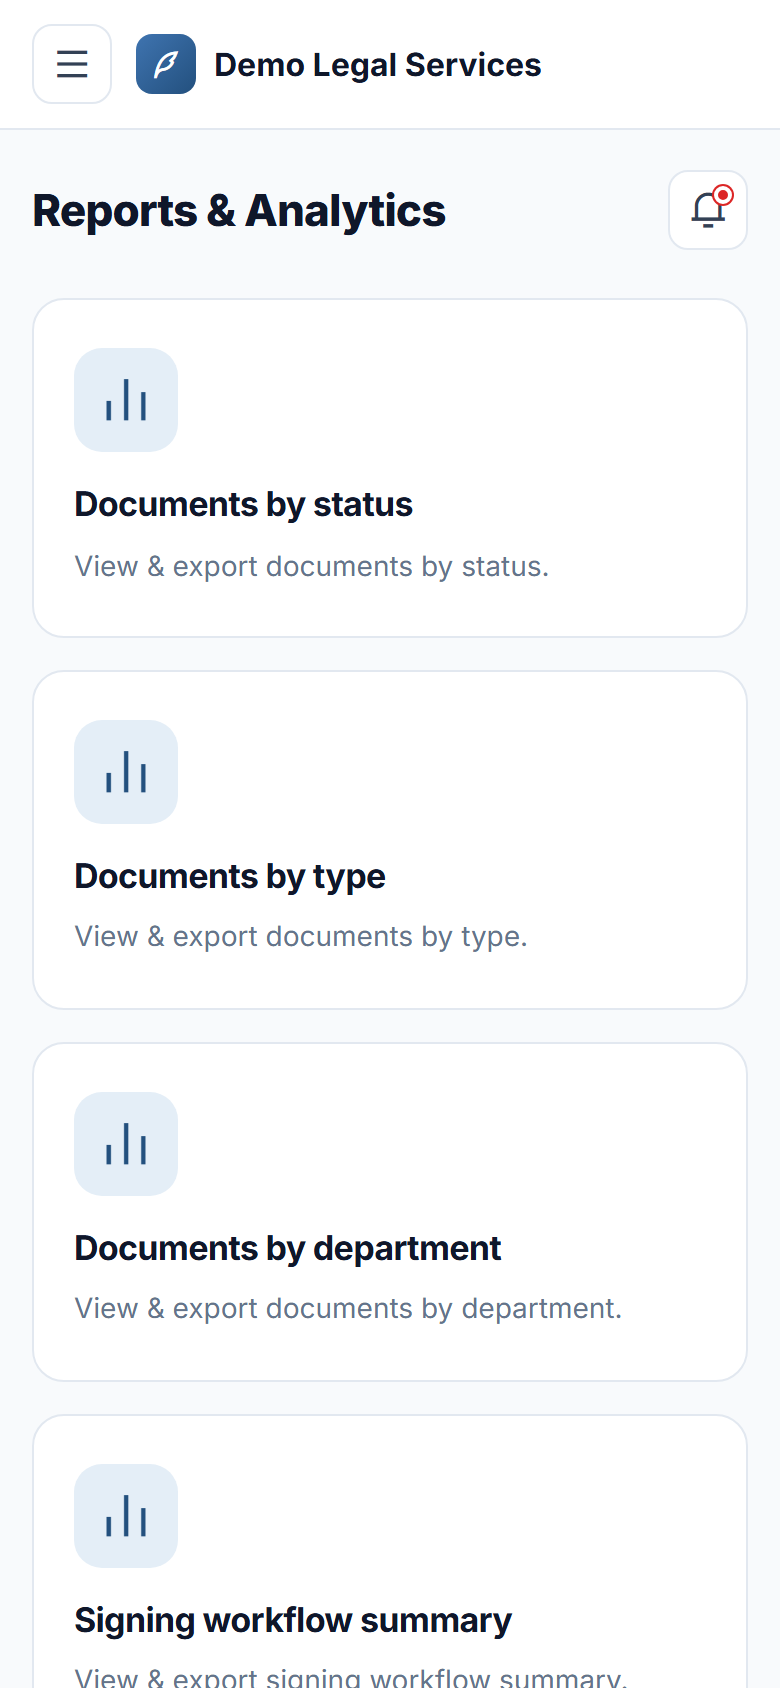Click bar chart icon for Documents by department

[126, 1144]
